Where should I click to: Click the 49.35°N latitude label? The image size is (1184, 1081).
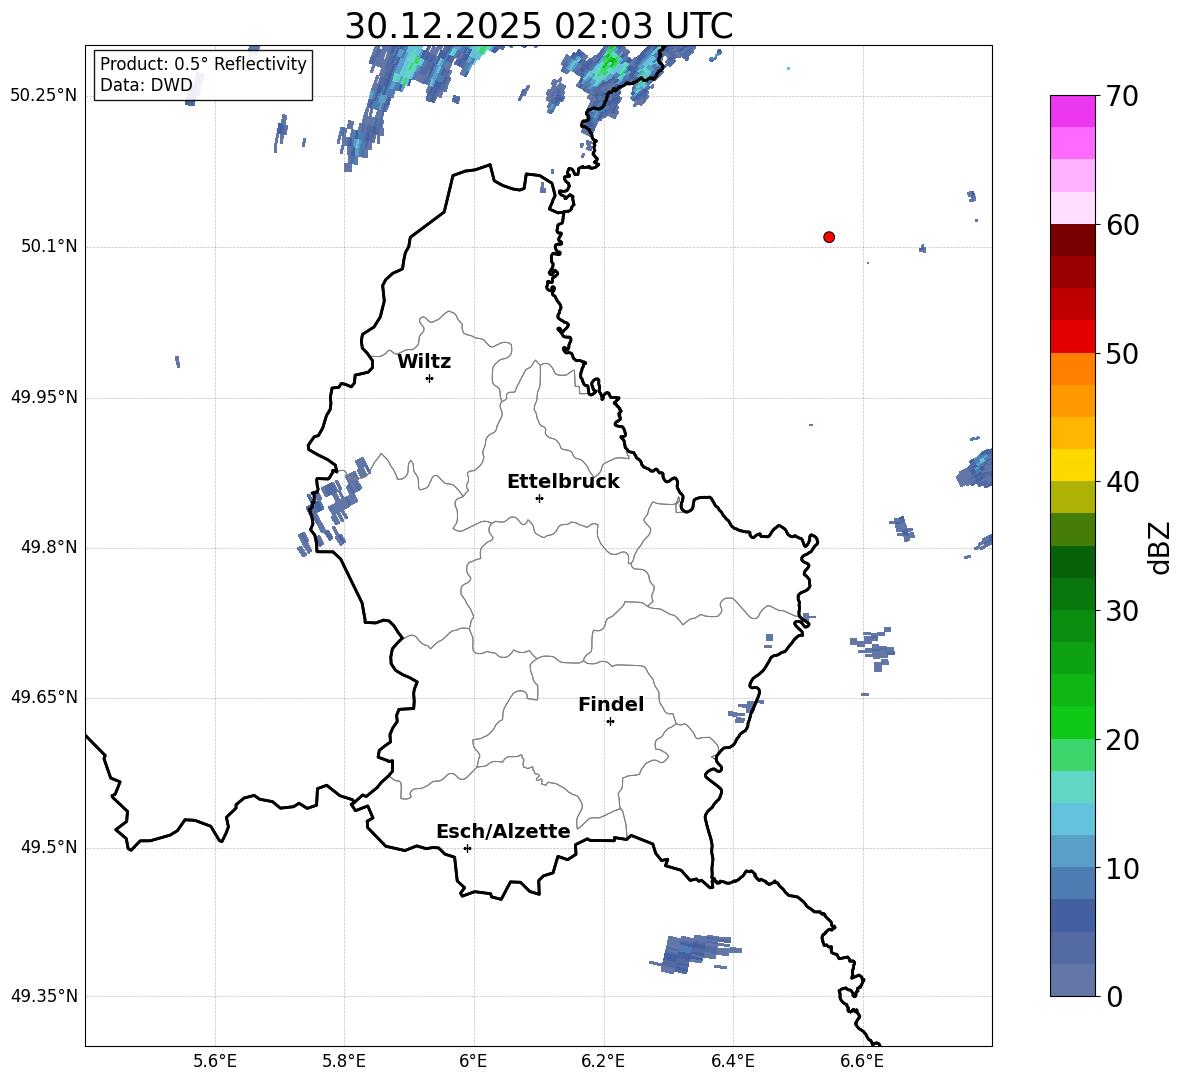tap(44, 996)
